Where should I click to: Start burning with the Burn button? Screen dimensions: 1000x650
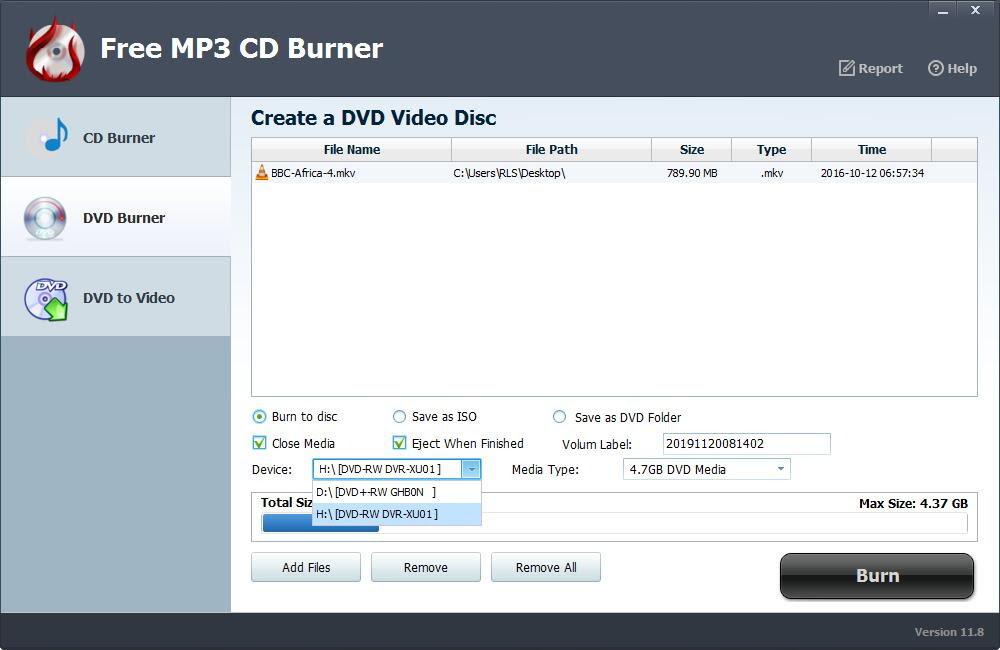point(877,575)
